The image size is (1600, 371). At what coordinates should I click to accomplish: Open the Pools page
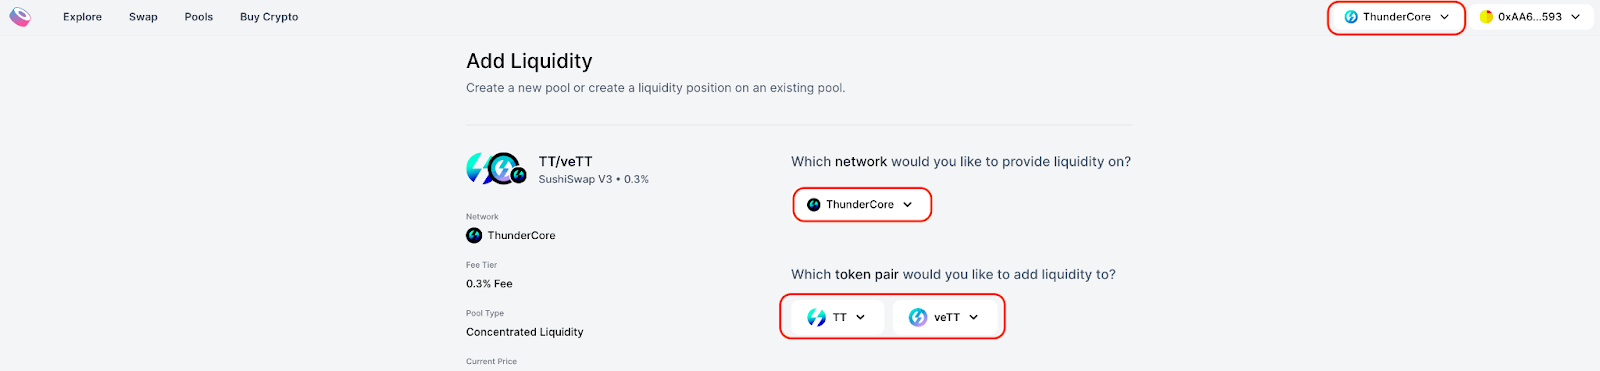point(199,17)
